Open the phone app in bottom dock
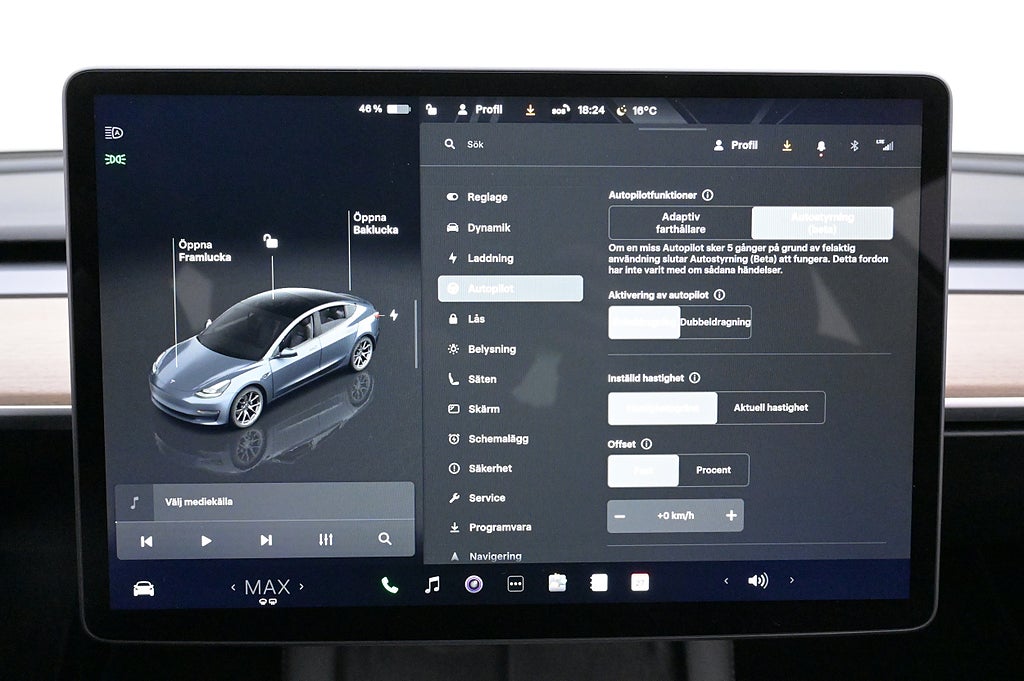The width and height of the screenshot is (1024, 681). (x=389, y=585)
